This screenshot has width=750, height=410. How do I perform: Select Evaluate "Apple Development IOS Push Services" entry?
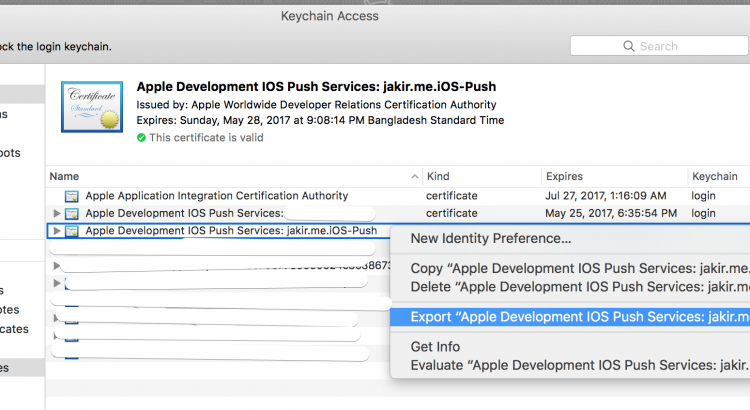tap(578, 366)
